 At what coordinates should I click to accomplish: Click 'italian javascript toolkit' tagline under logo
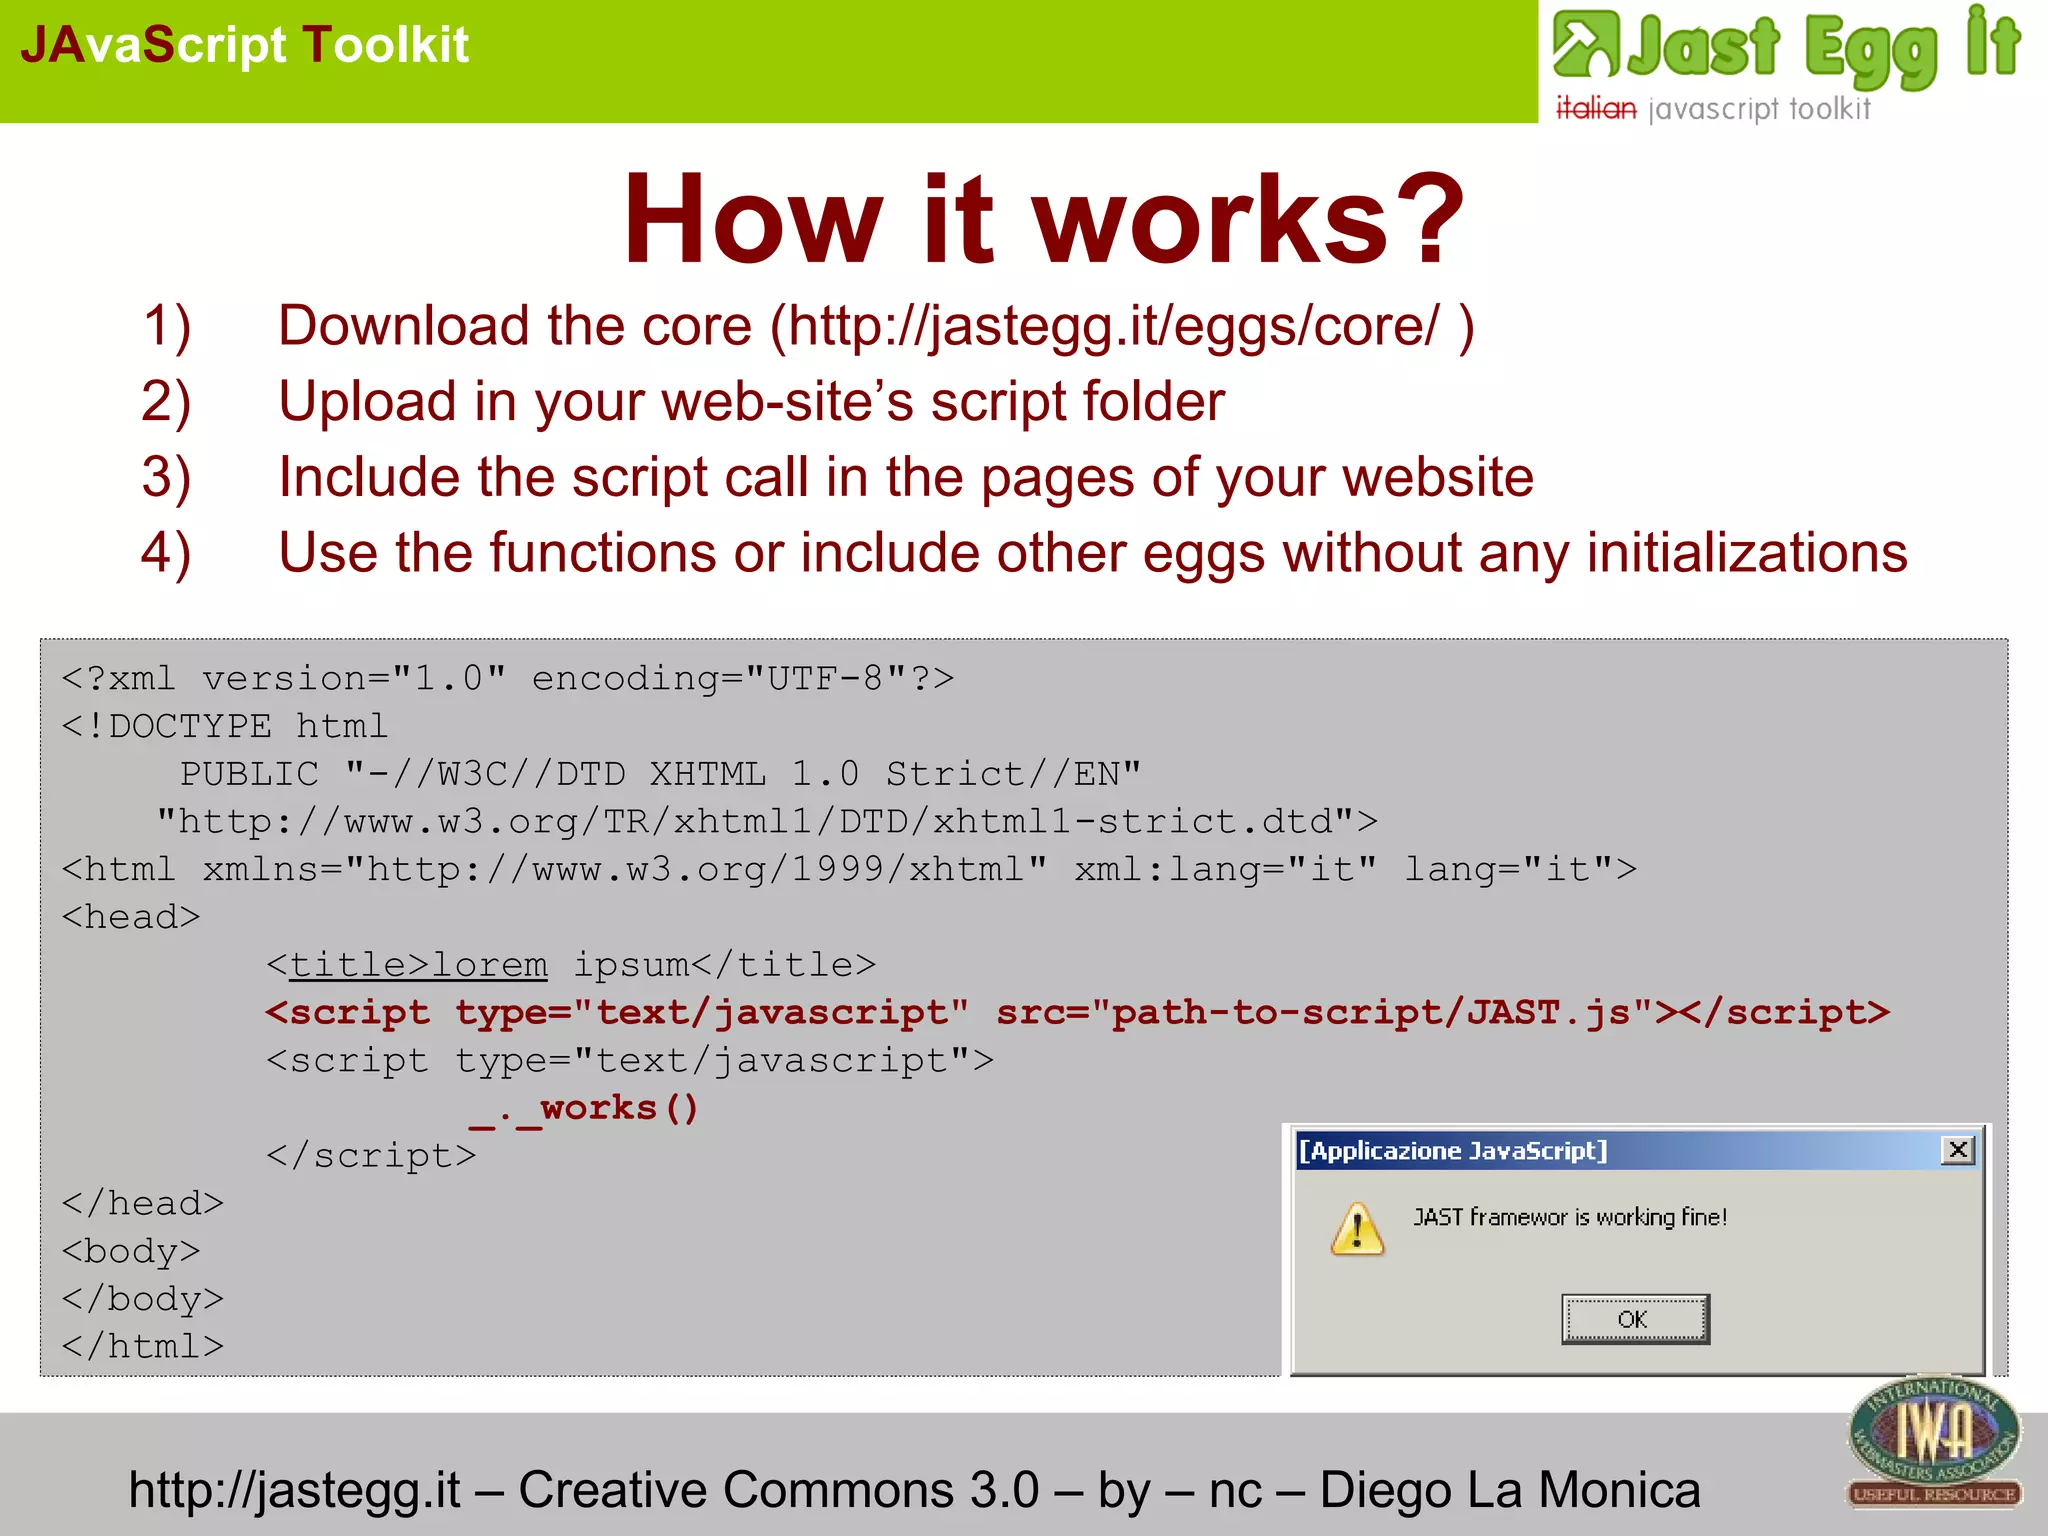coord(1713,108)
